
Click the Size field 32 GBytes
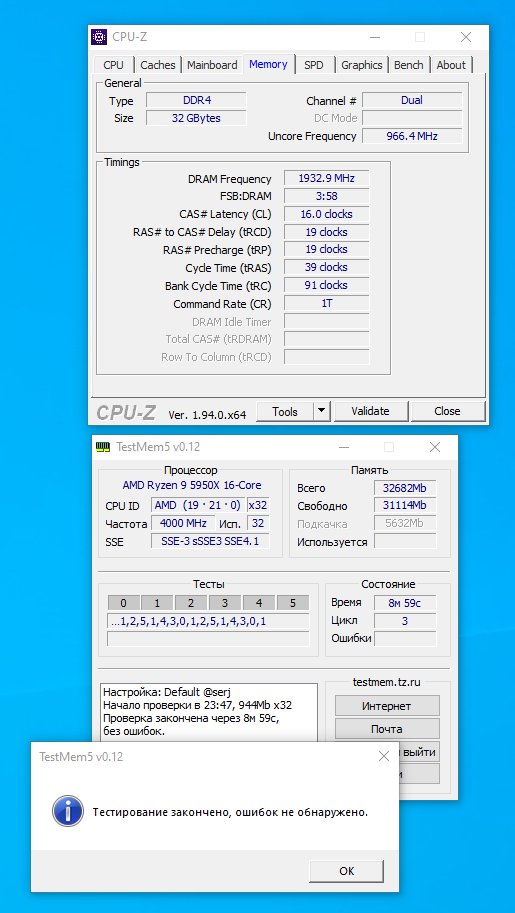[x=196, y=118]
